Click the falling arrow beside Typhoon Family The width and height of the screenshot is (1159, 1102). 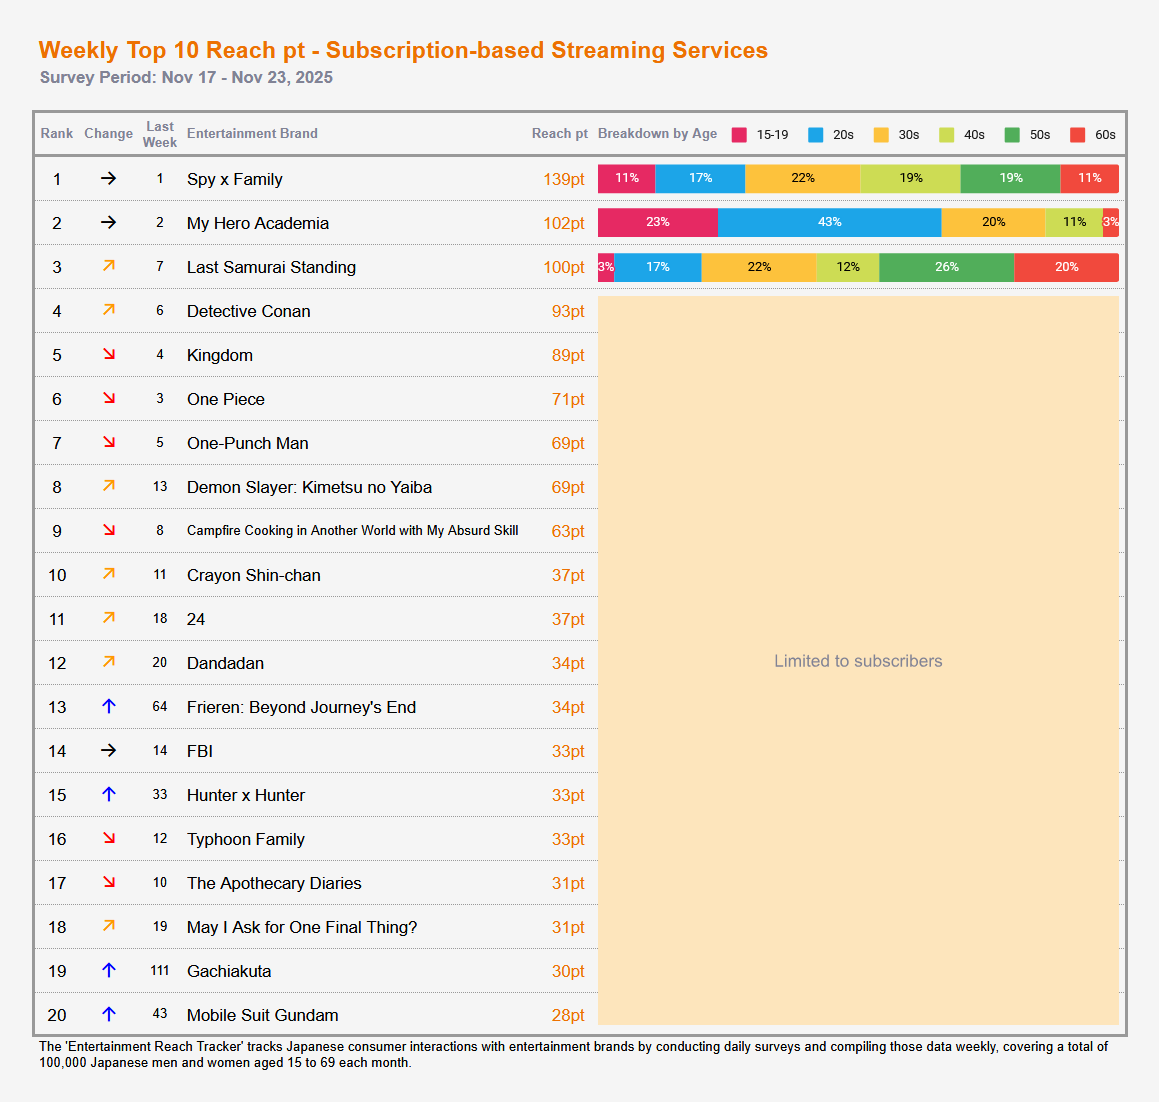(x=109, y=837)
